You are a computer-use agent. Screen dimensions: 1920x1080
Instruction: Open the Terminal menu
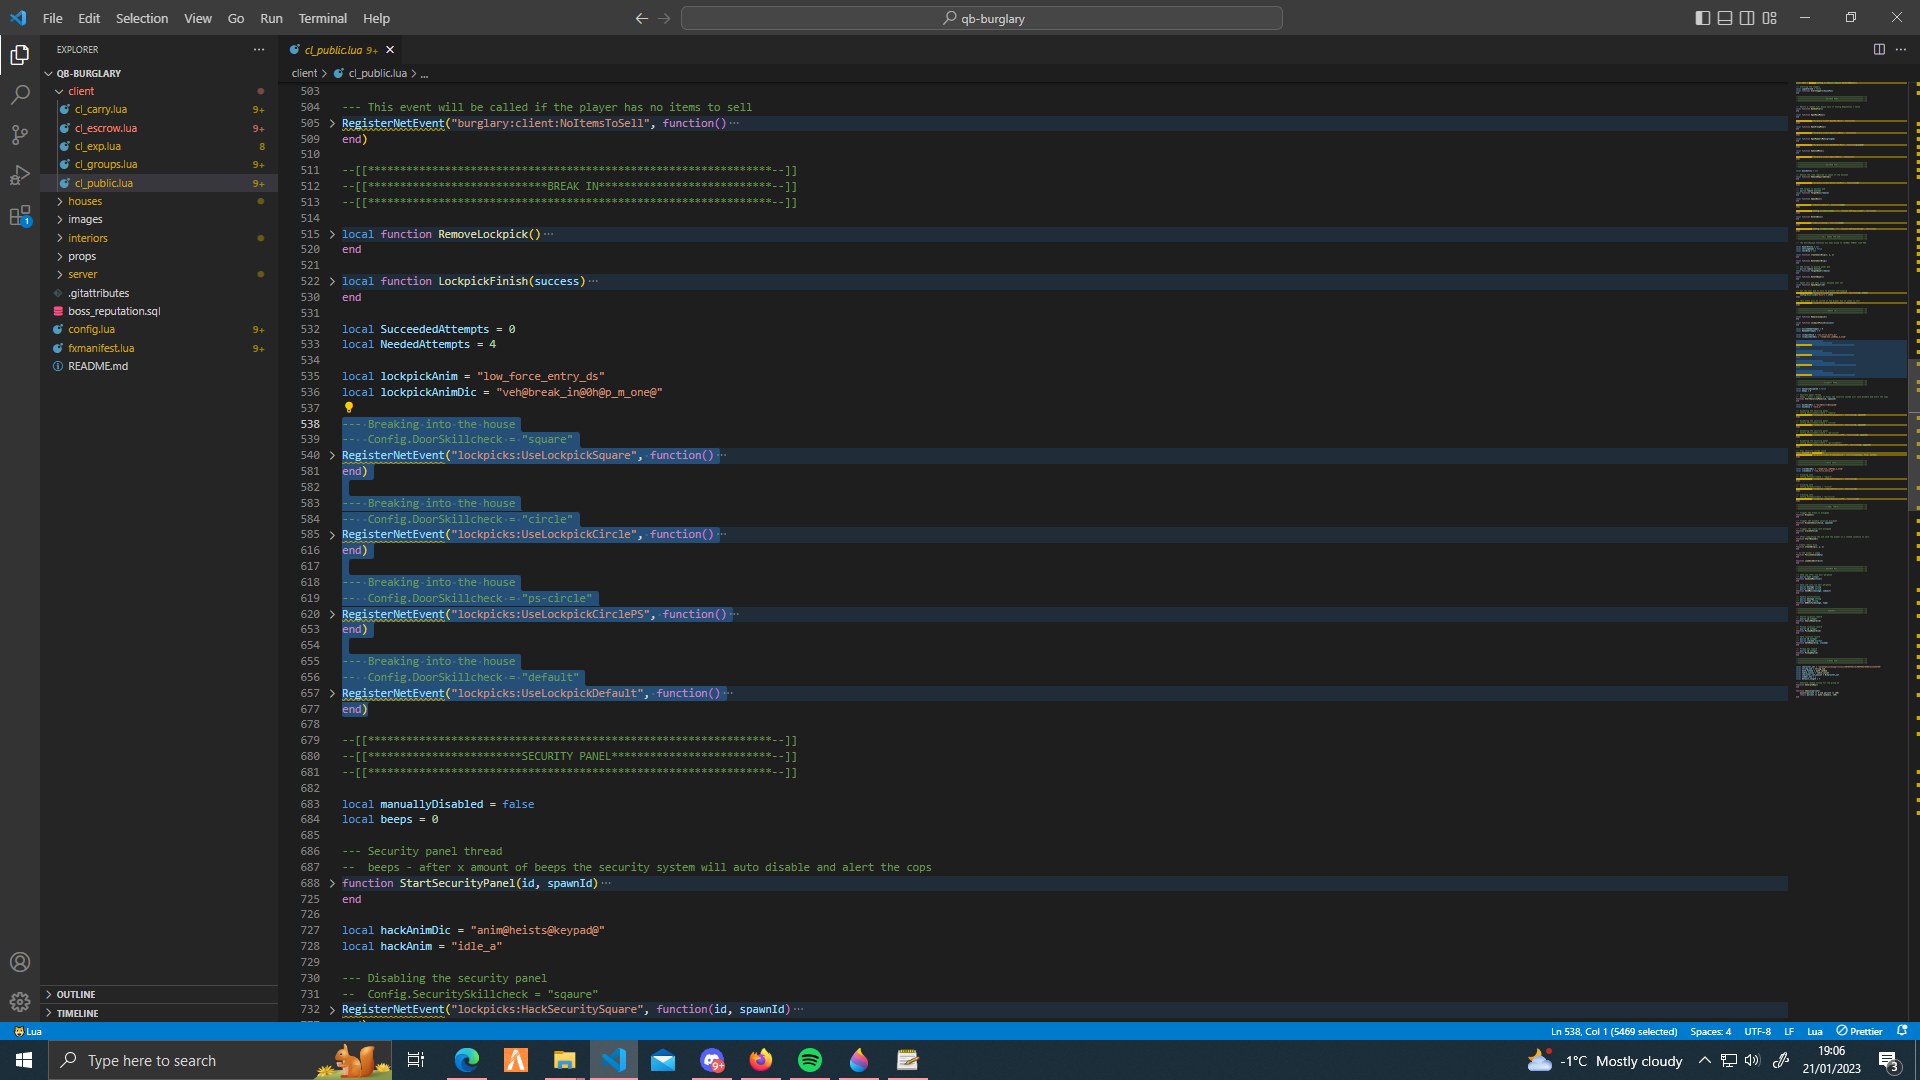(x=322, y=18)
